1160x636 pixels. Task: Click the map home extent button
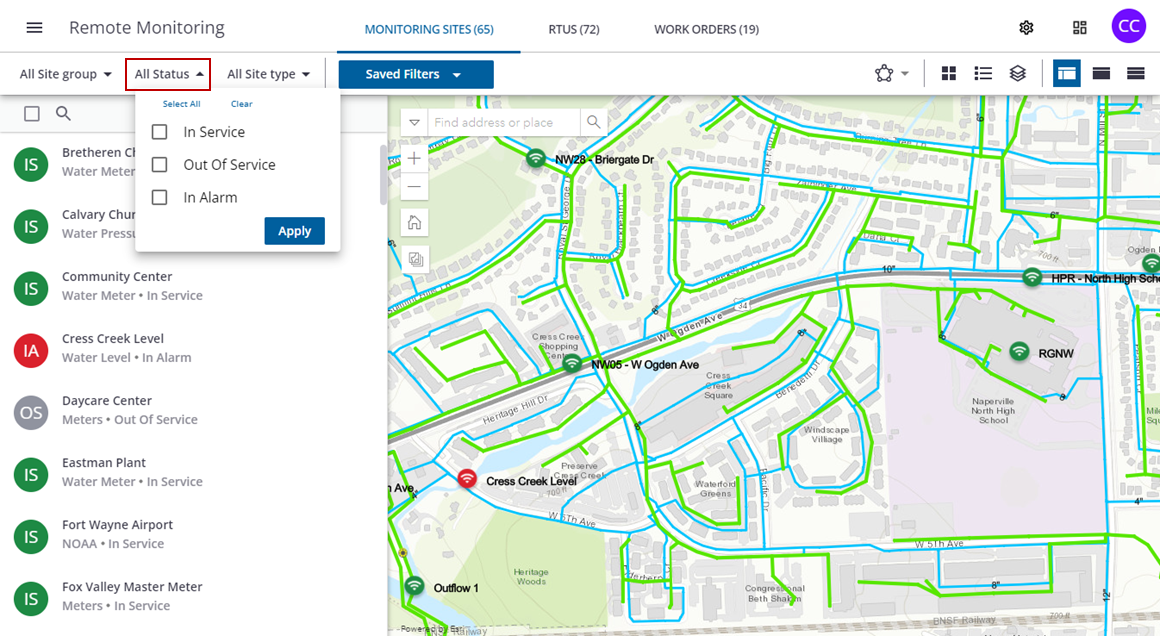(x=414, y=222)
